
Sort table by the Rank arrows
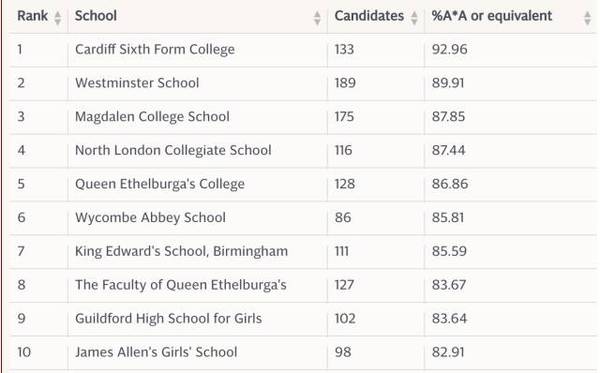57,18
